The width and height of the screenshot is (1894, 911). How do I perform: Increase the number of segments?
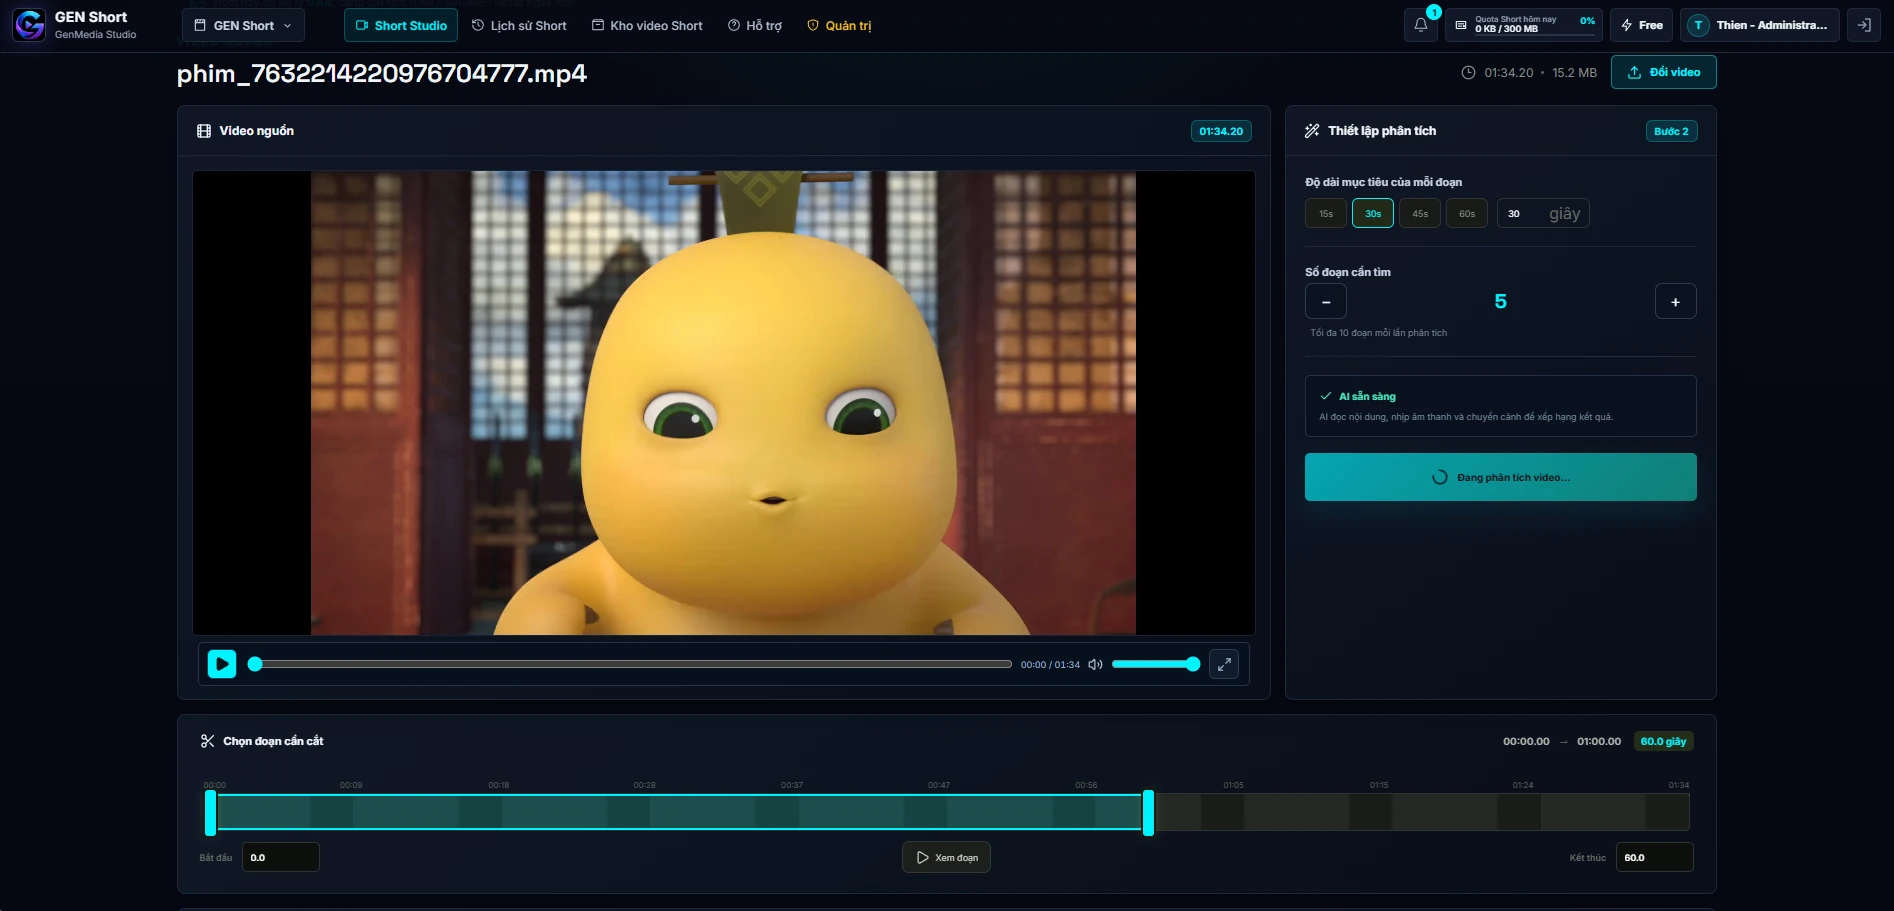[x=1676, y=302]
